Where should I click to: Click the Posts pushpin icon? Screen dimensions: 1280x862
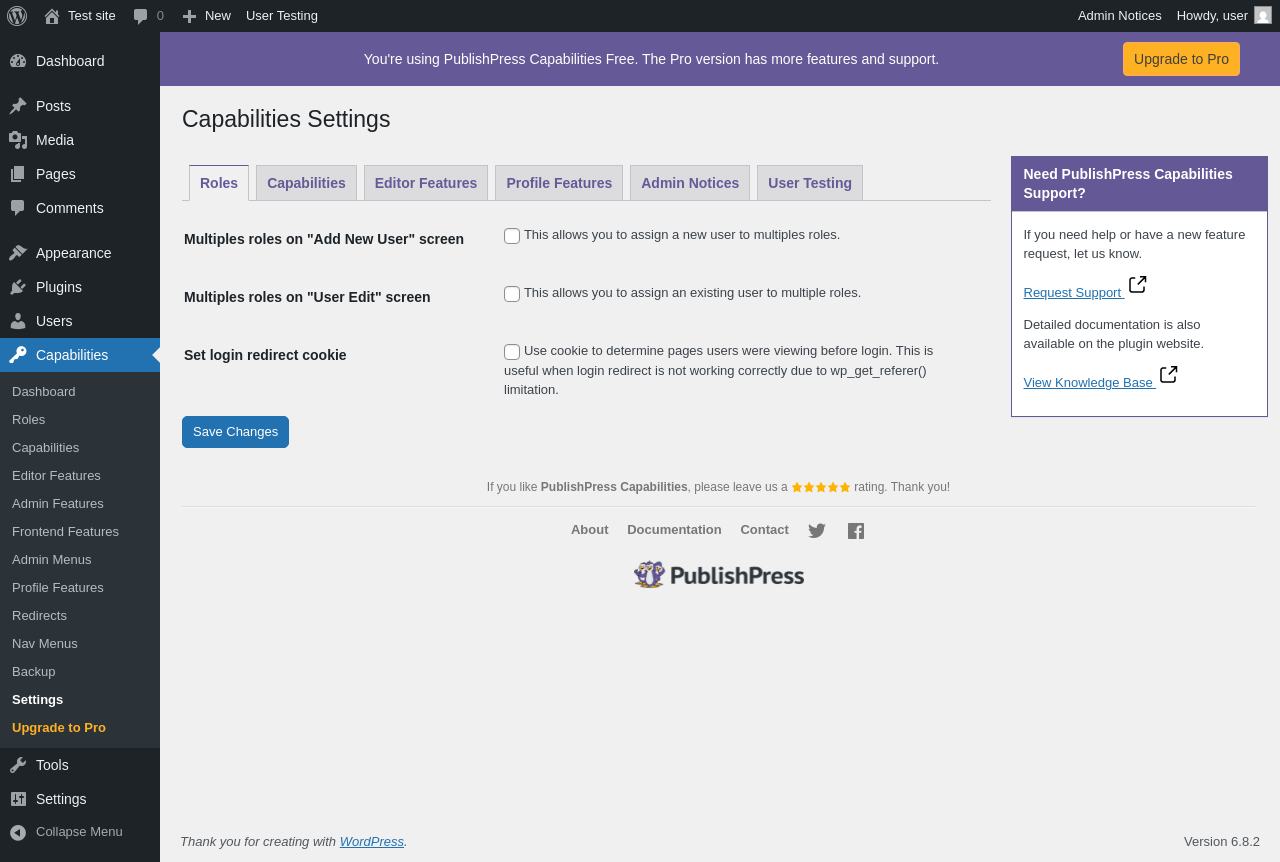(18, 106)
